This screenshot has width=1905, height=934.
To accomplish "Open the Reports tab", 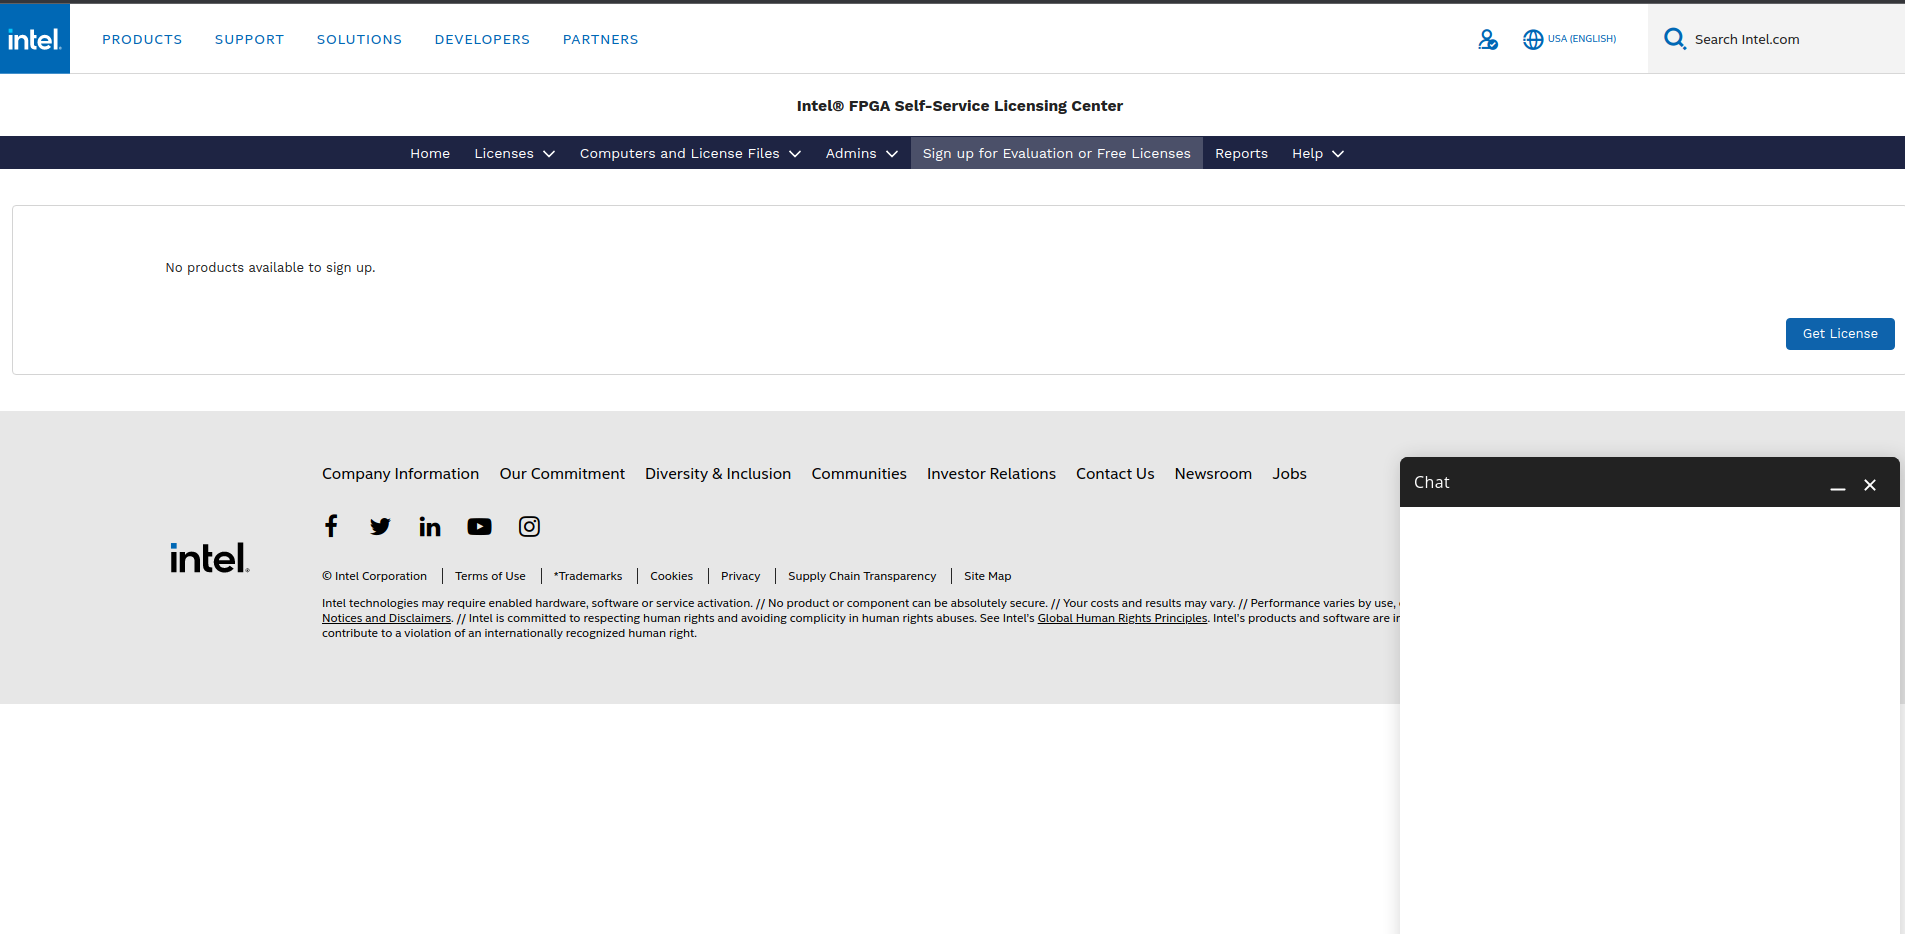I will (x=1241, y=153).
